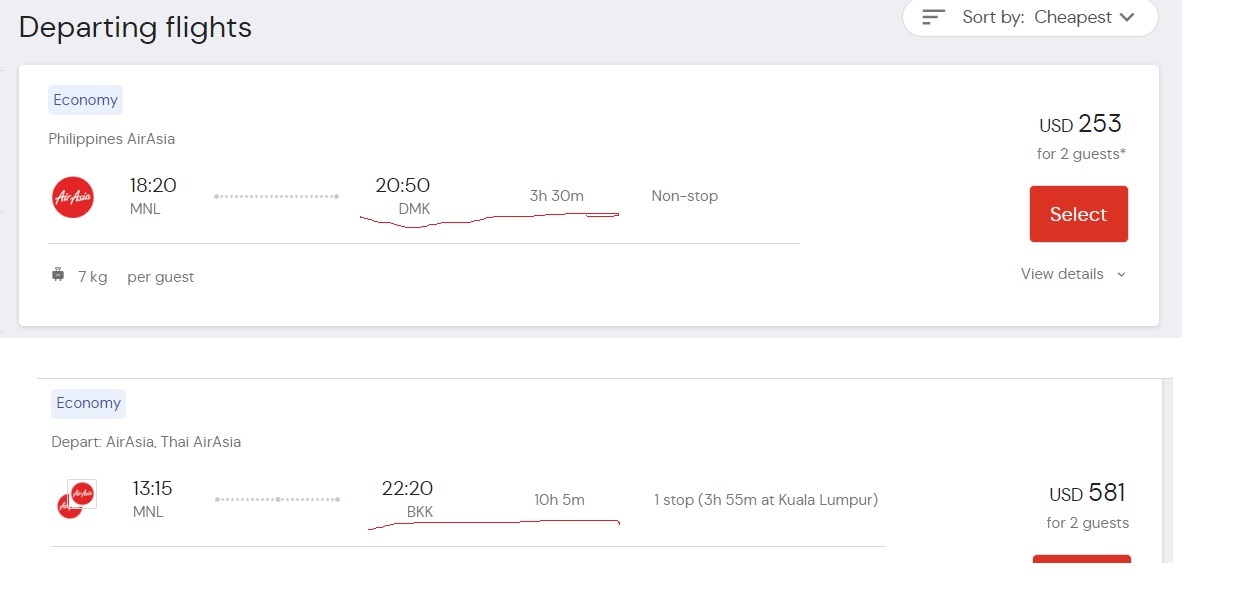
Task: Click the partially visible red Select button
Action: point(1081,558)
